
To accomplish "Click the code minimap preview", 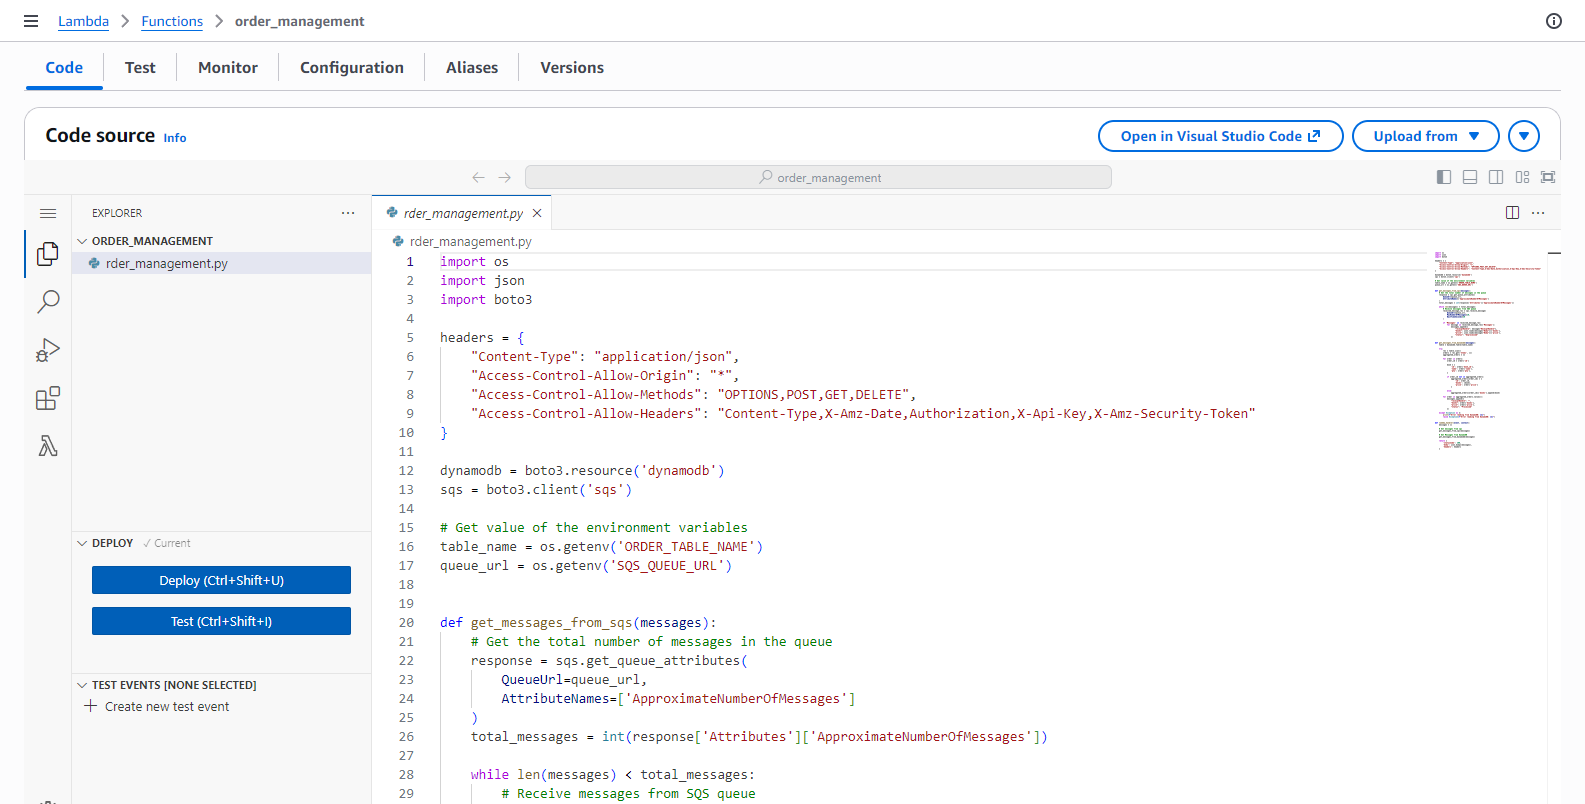I will coord(1488,352).
